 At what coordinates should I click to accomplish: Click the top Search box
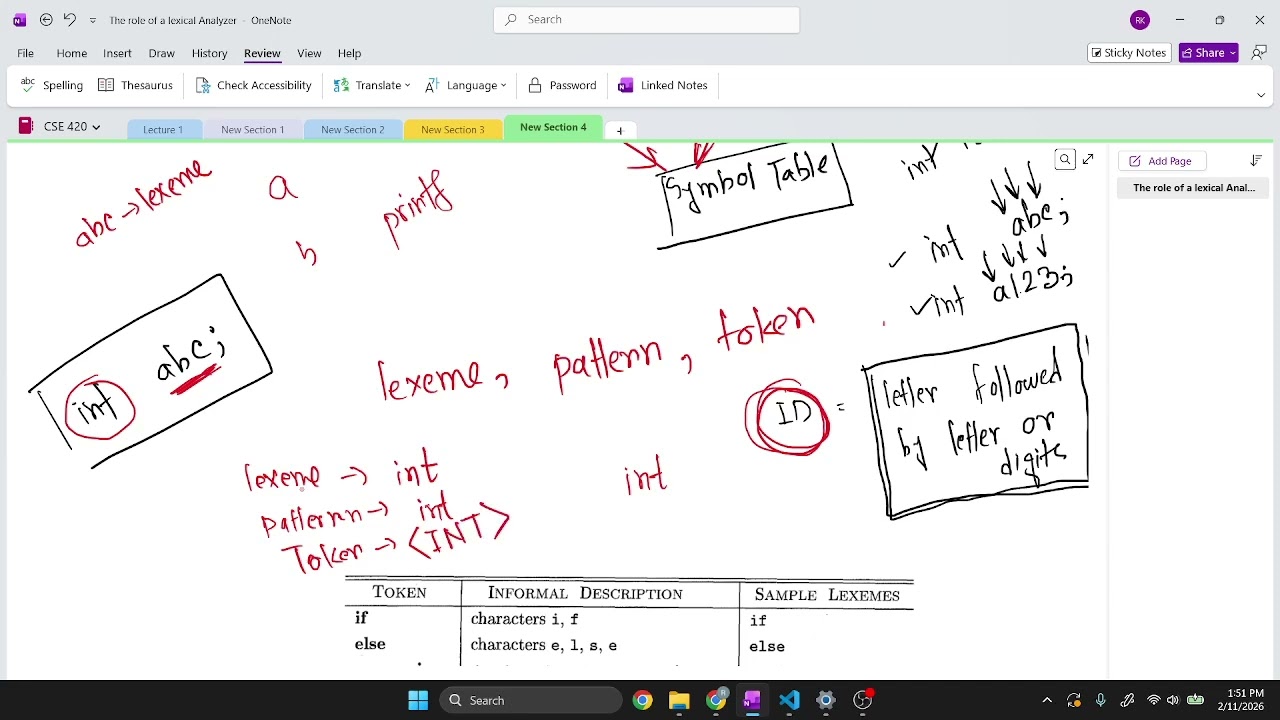(x=646, y=19)
